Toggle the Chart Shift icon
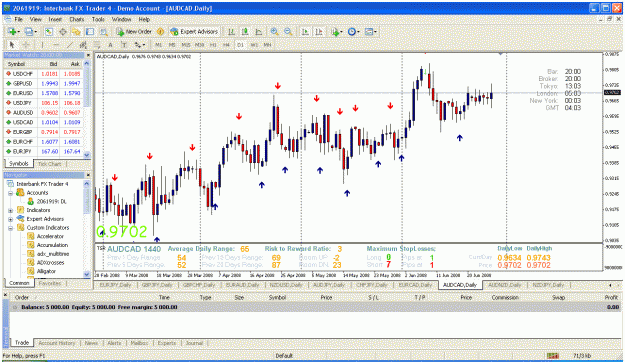The width and height of the screenshot is (625, 362). (318, 31)
